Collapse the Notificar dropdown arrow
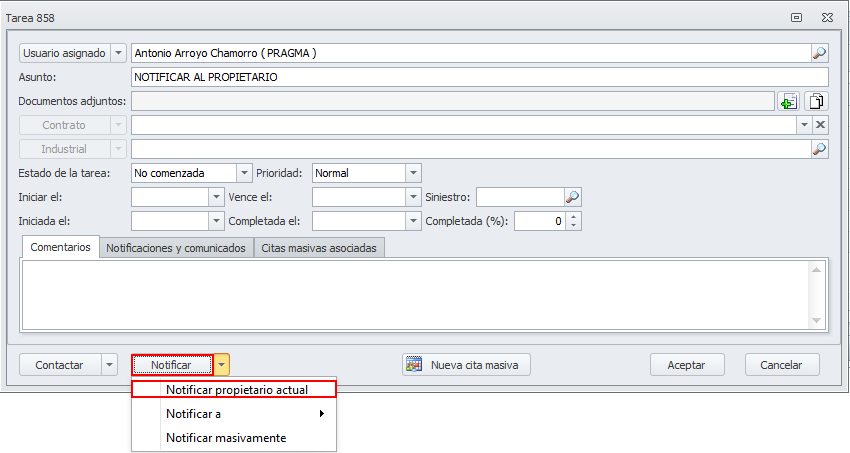 (221, 365)
